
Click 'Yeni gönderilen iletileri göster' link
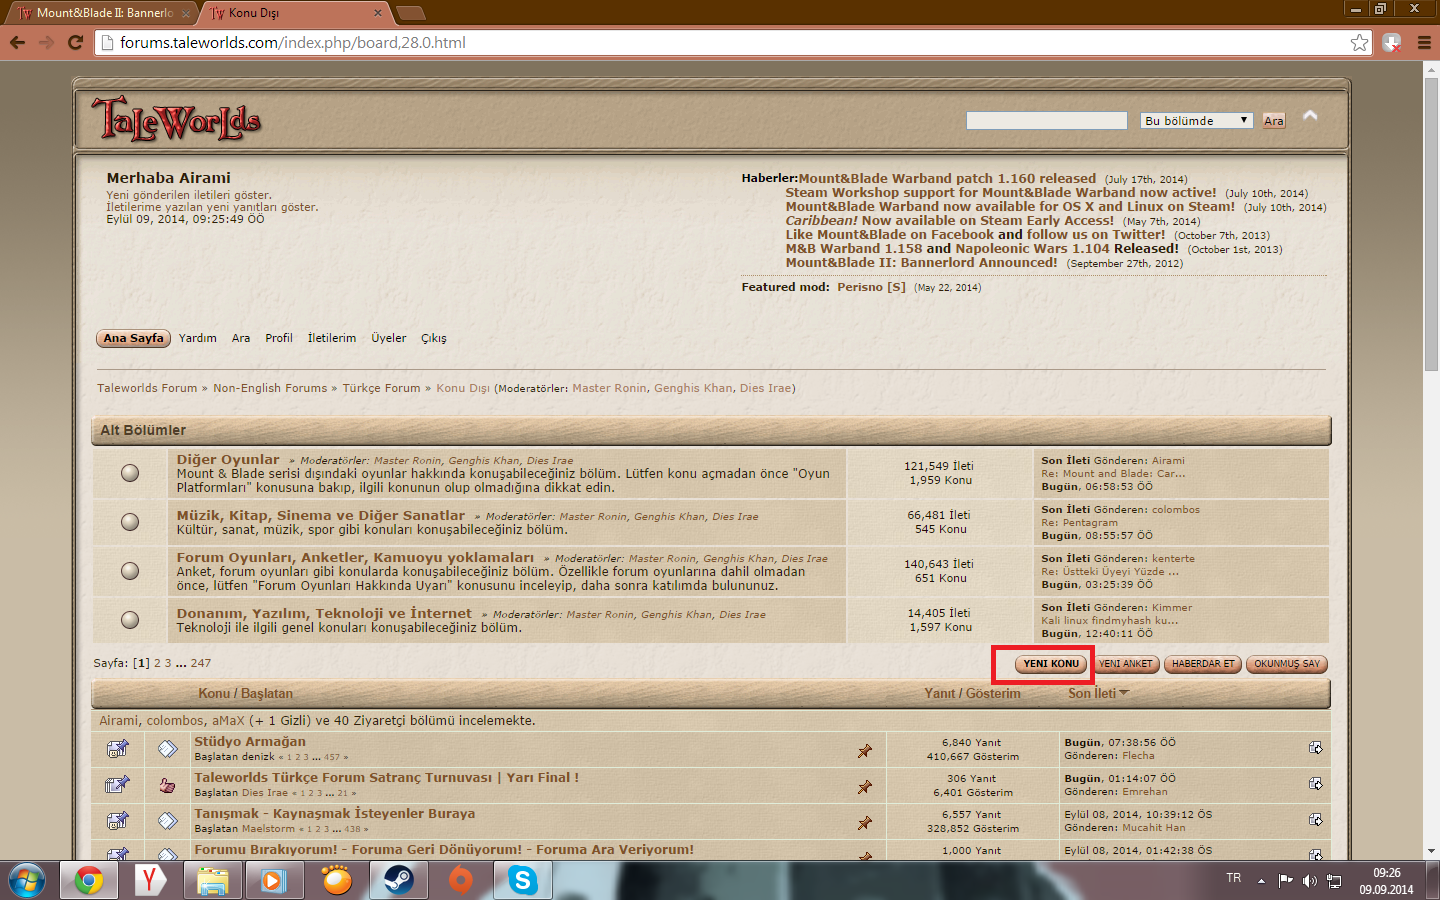189,195
